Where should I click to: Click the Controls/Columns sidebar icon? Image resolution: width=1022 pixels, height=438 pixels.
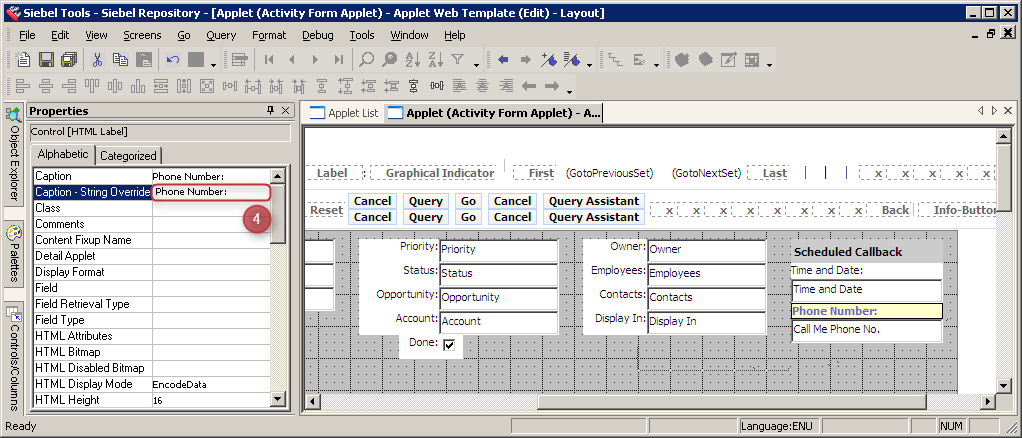click(13, 315)
